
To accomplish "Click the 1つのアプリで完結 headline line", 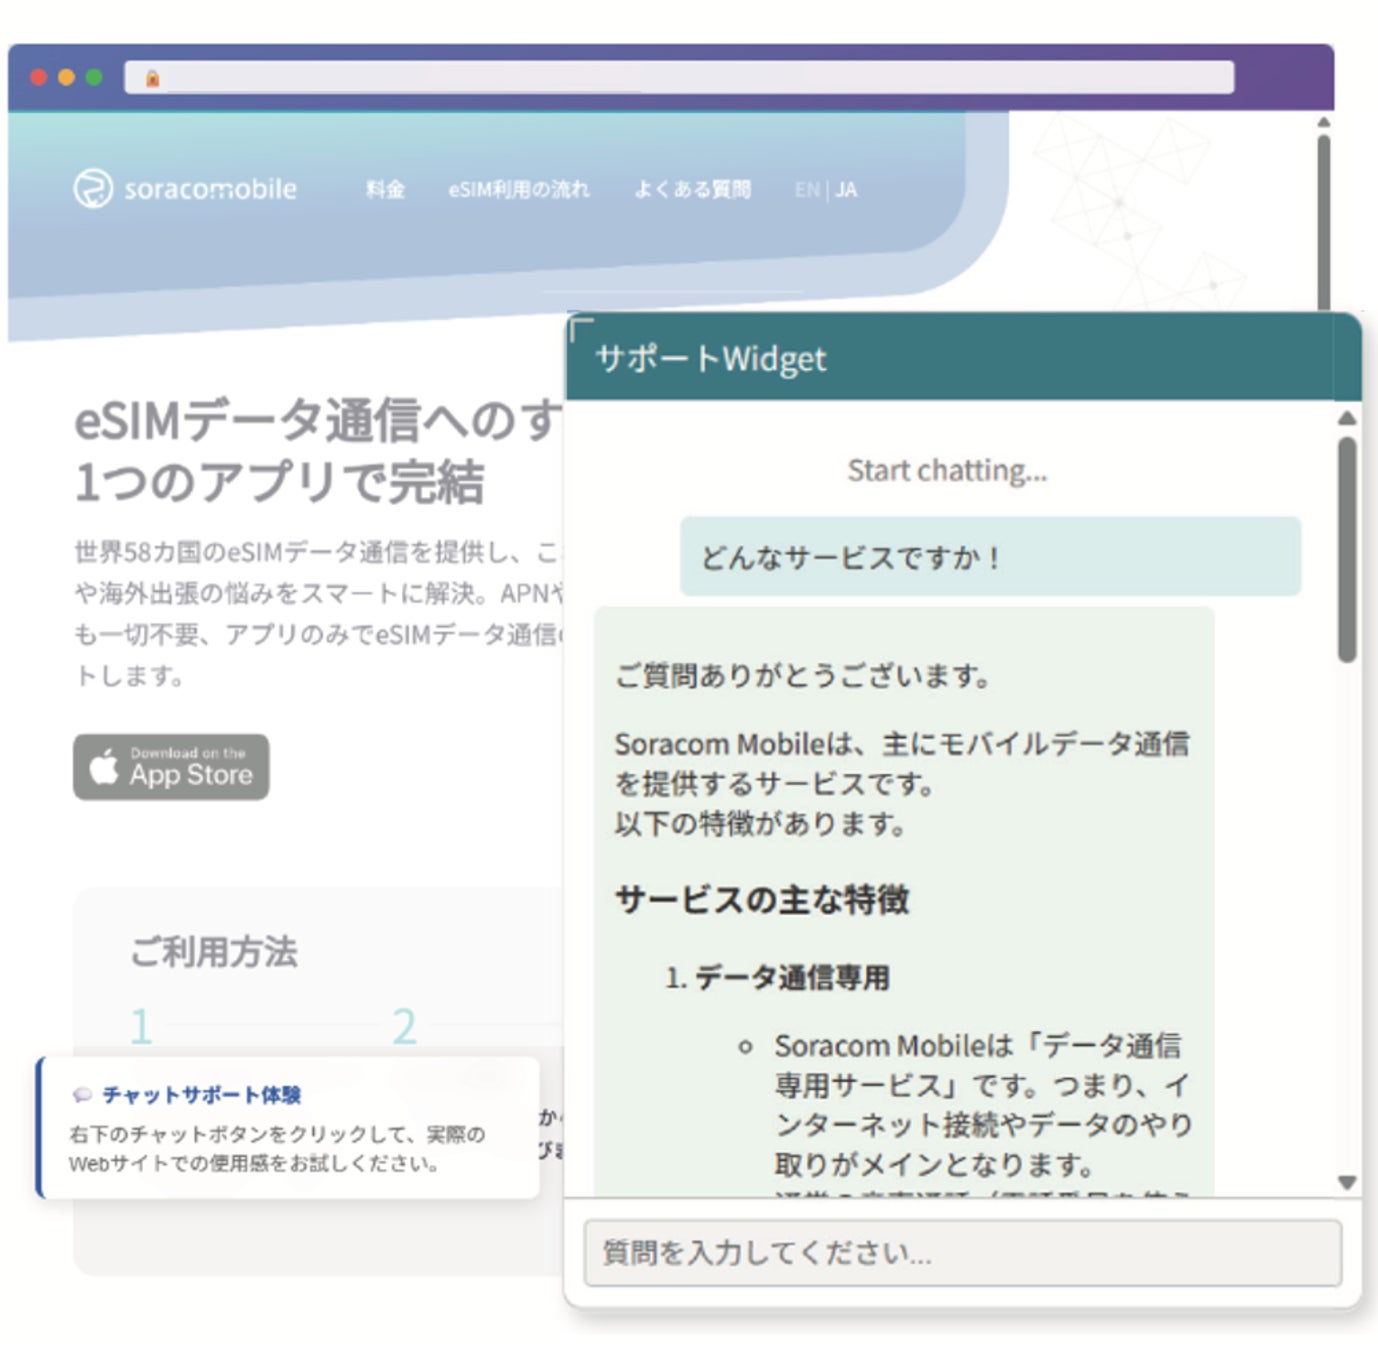I will (x=279, y=482).
